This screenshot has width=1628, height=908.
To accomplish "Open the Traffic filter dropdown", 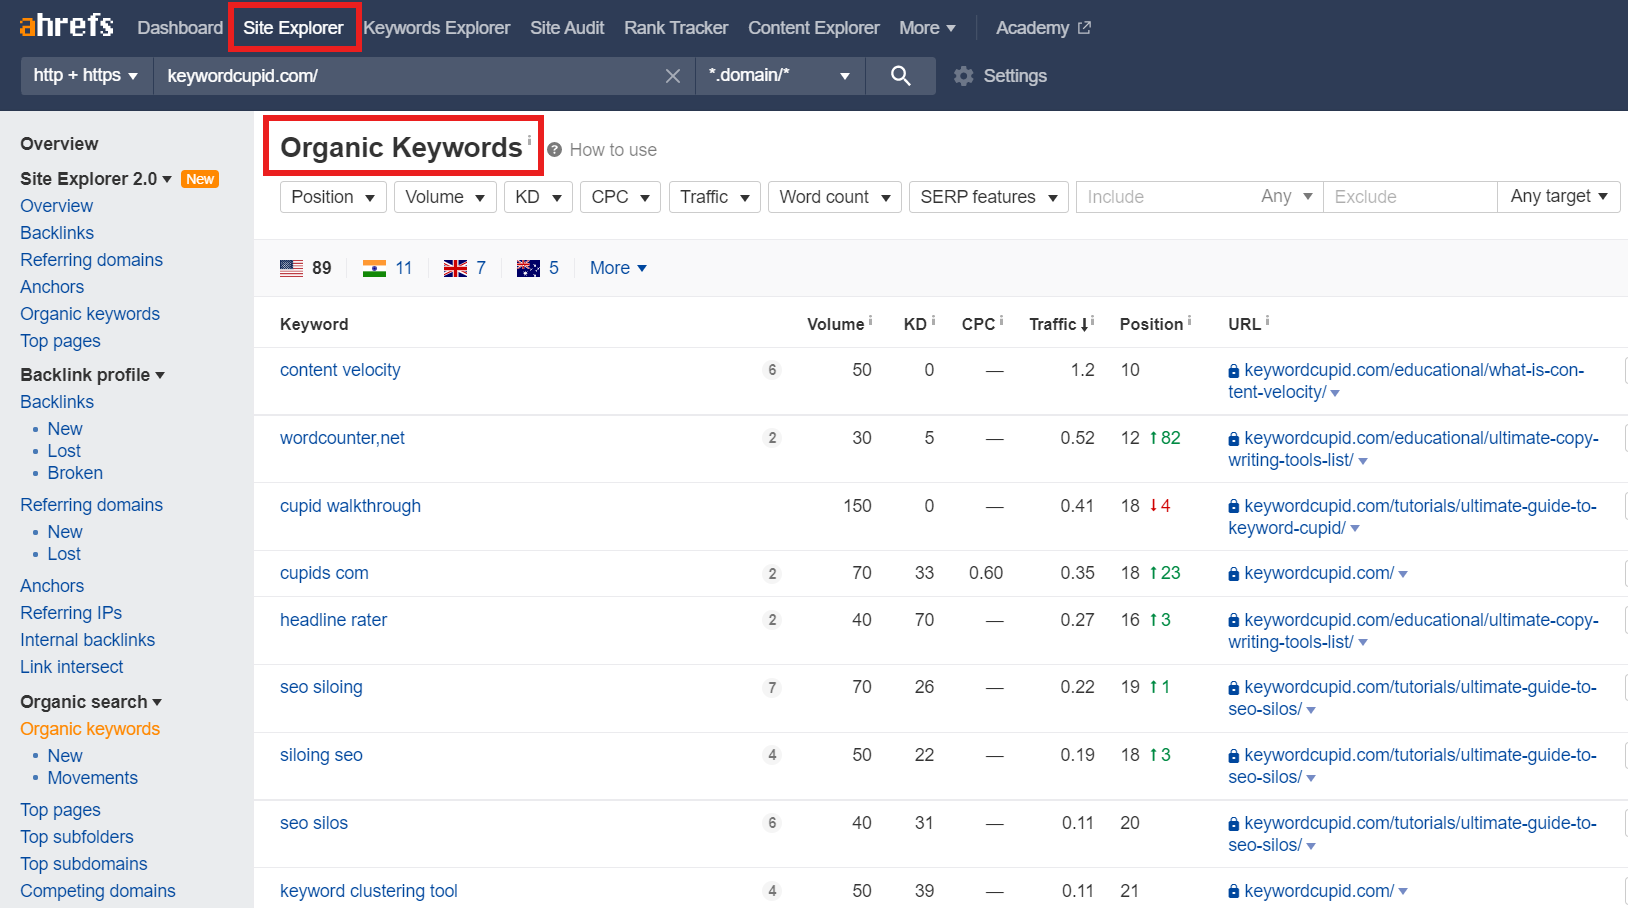I will point(715,197).
